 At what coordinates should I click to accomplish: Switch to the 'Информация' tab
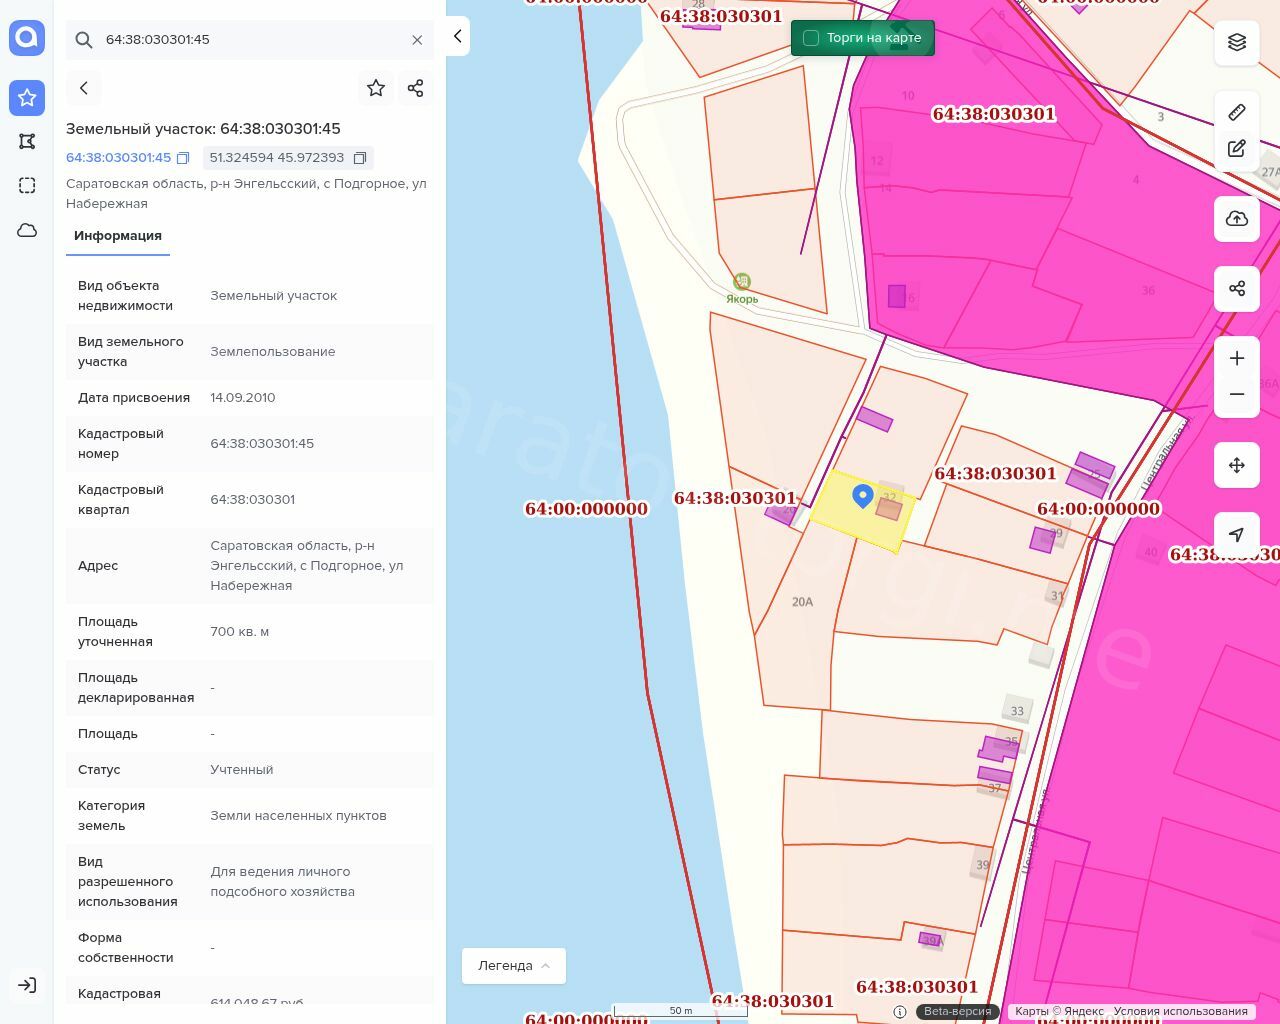118,236
